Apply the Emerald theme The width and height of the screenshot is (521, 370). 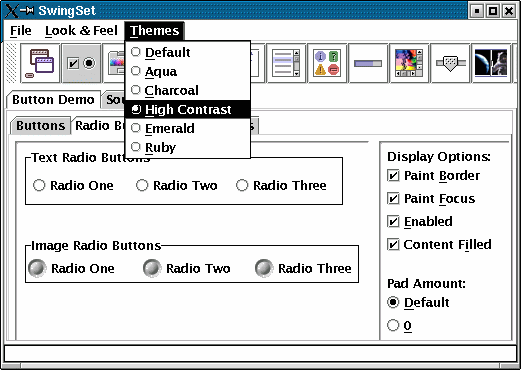point(187,128)
